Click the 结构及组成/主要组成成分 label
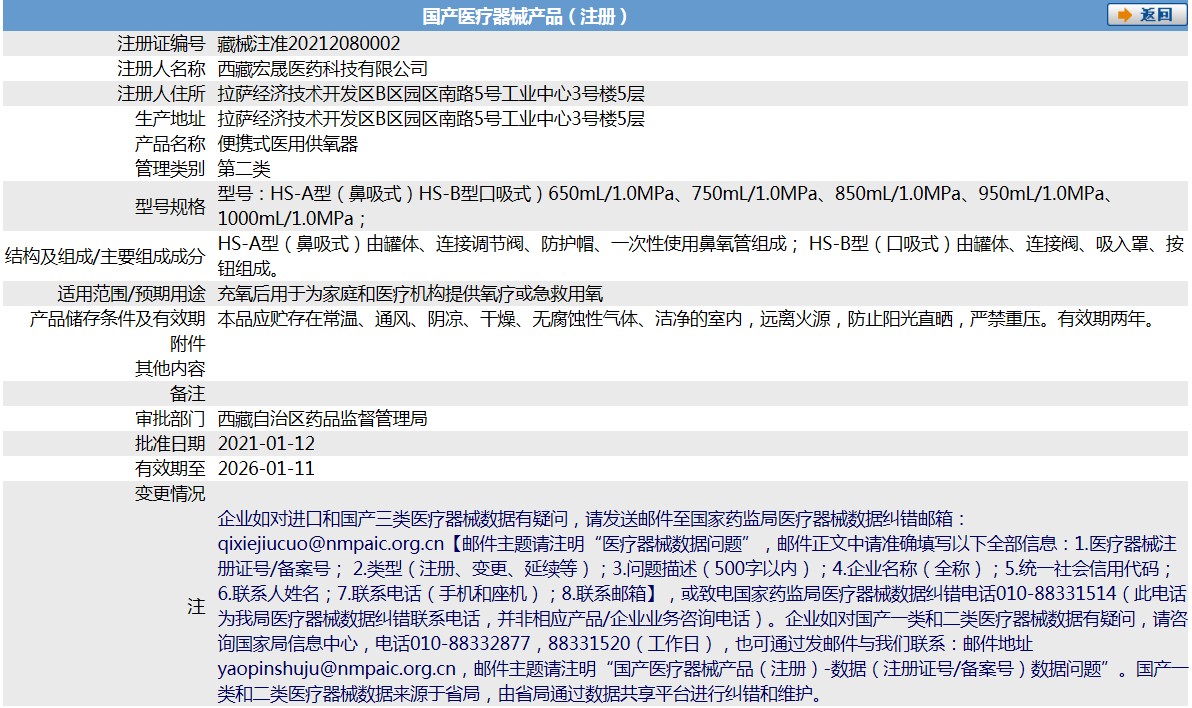The width and height of the screenshot is (1192, 708). [x=105, y=257]
